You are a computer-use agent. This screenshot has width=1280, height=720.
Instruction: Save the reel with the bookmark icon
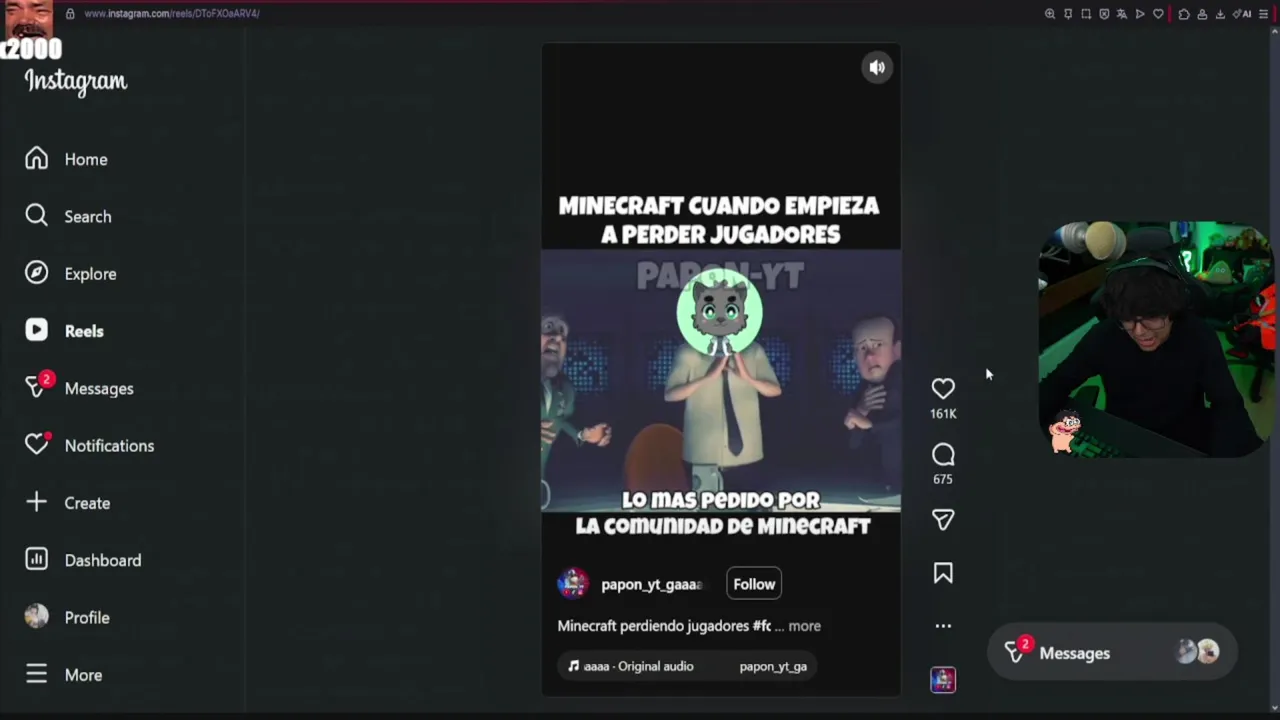point(943,573)
